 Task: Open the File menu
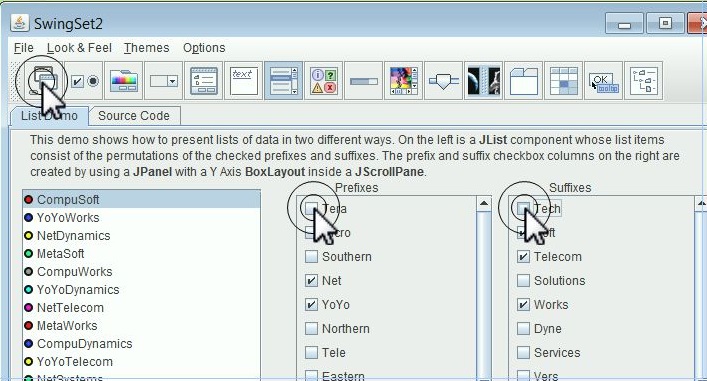click(23, 48)
